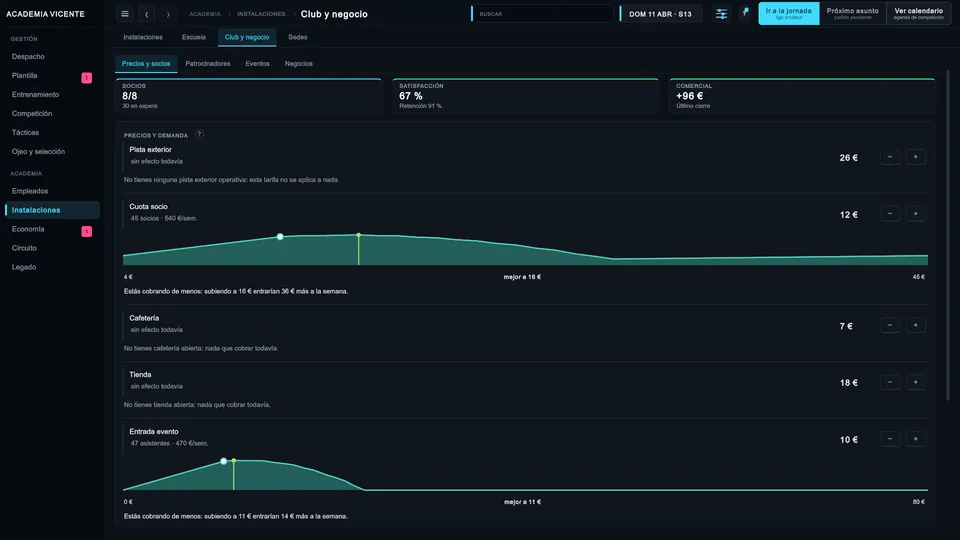Click the vertical page scrollbar

[x=948, y=236]
